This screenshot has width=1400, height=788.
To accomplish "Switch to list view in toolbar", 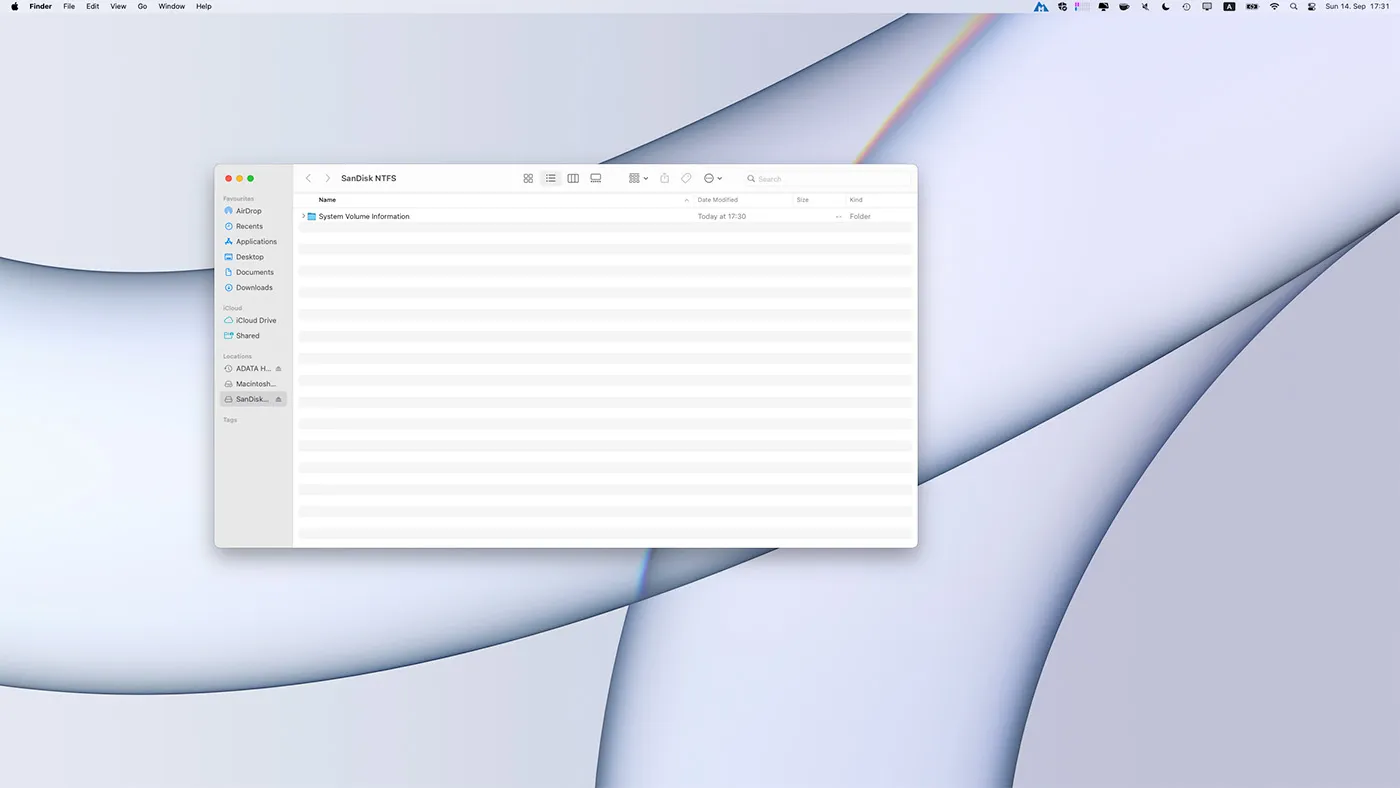I will [x=550, y=178].
